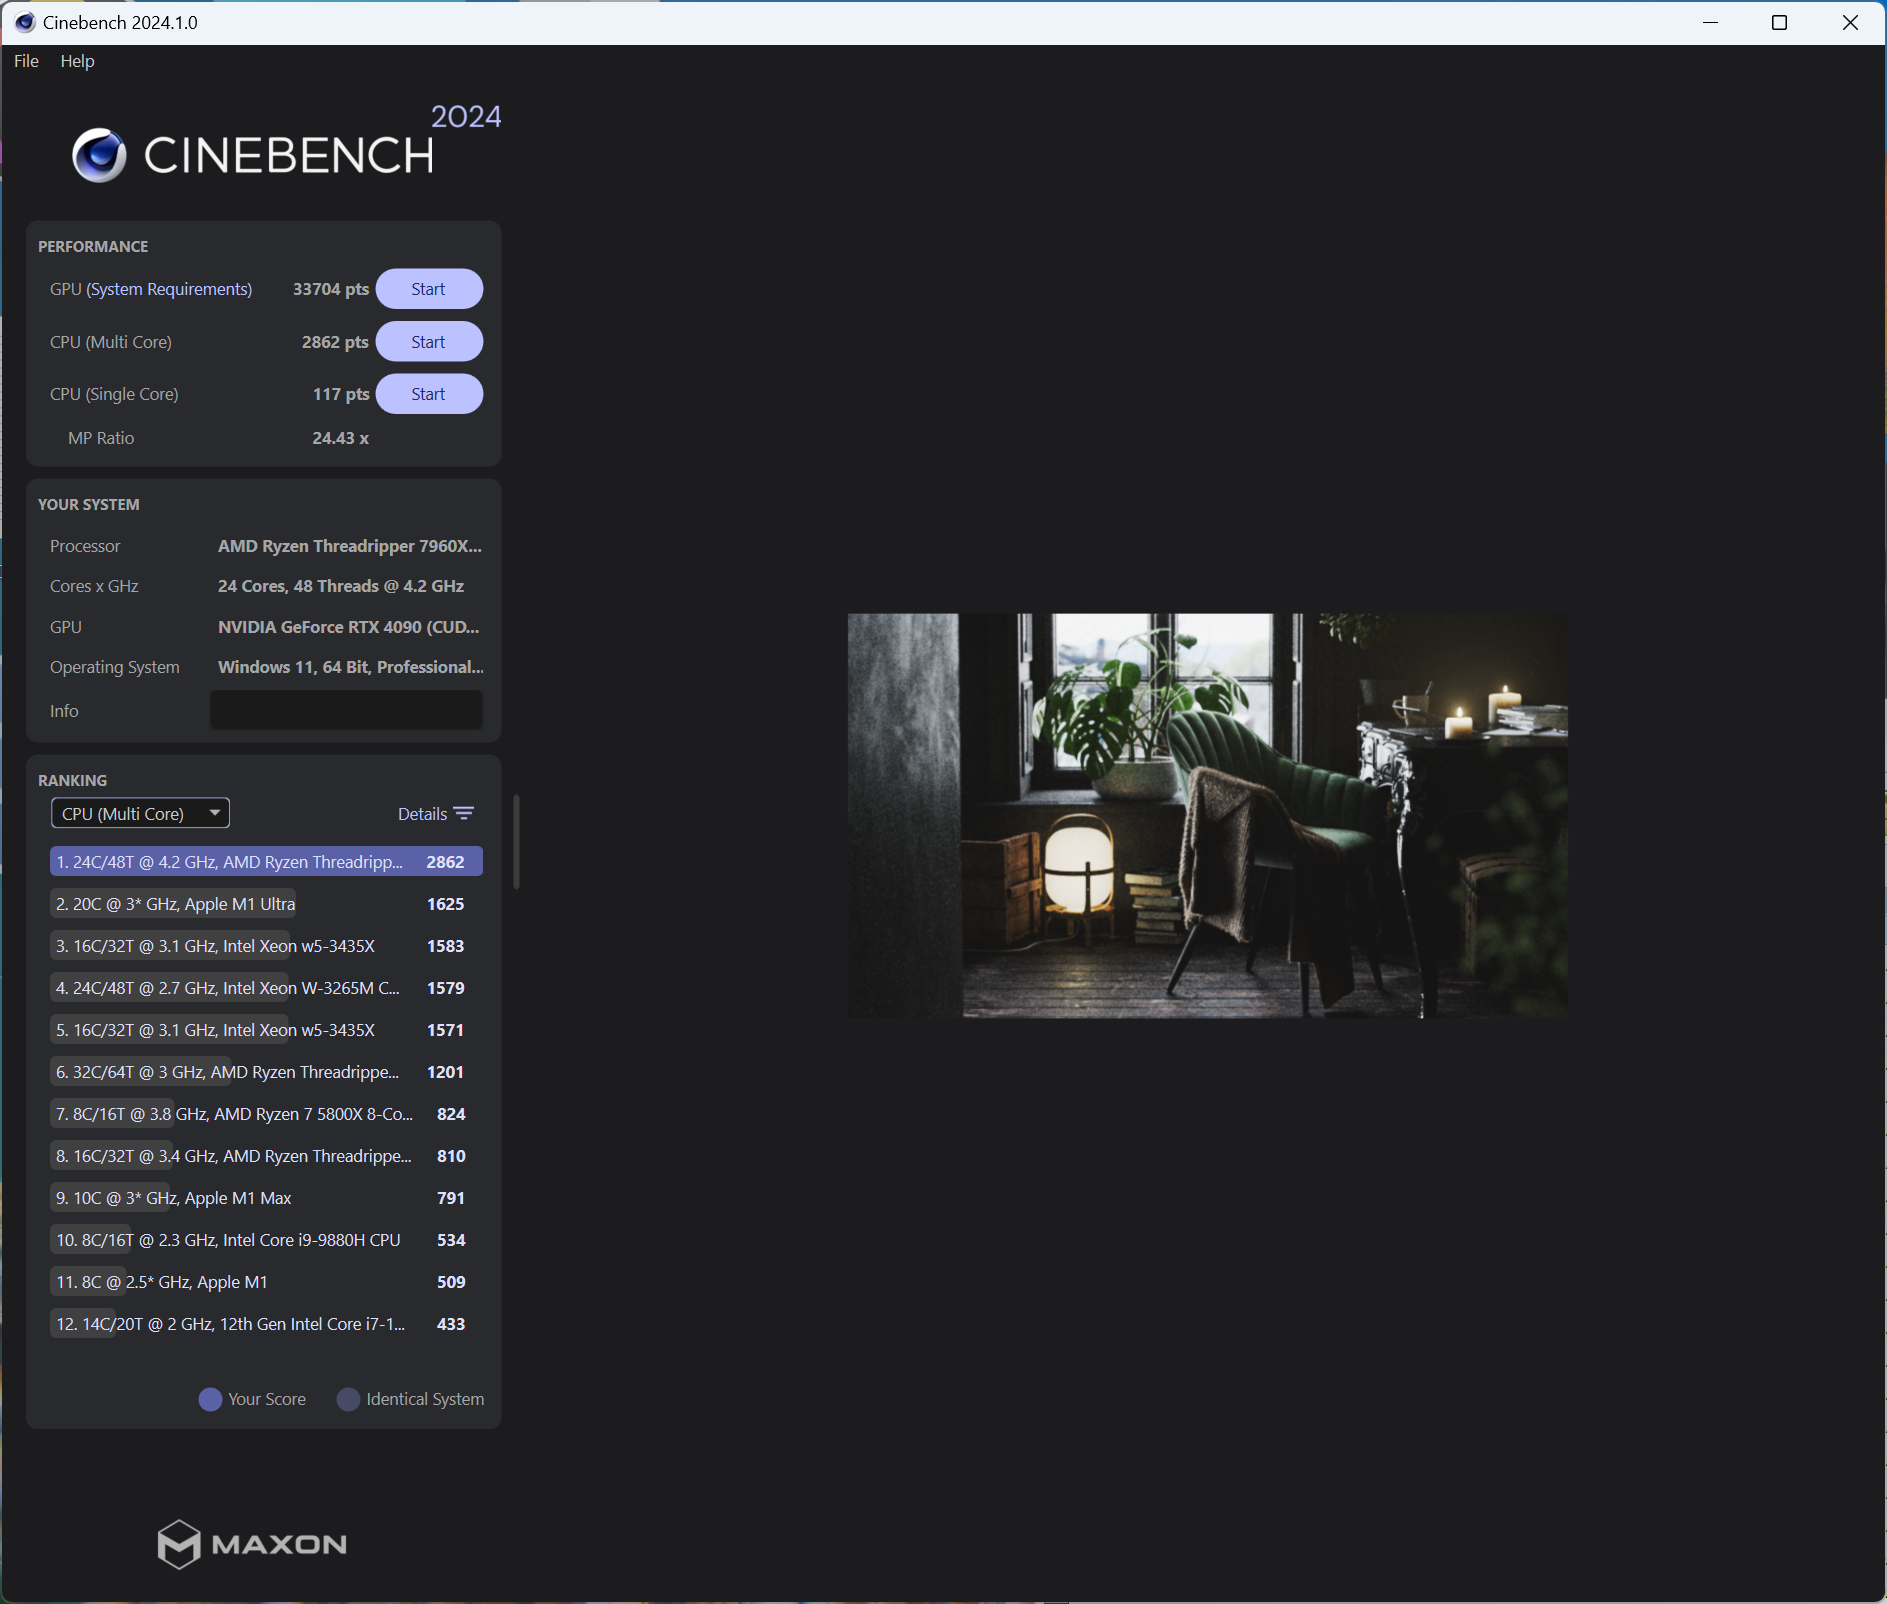Select the 16C/32T 3.4 GHz Threadripper row
Image resolution: width=1887 pixels, height=1604 pixels.
pyautogui.click(x=266, y=1155)
